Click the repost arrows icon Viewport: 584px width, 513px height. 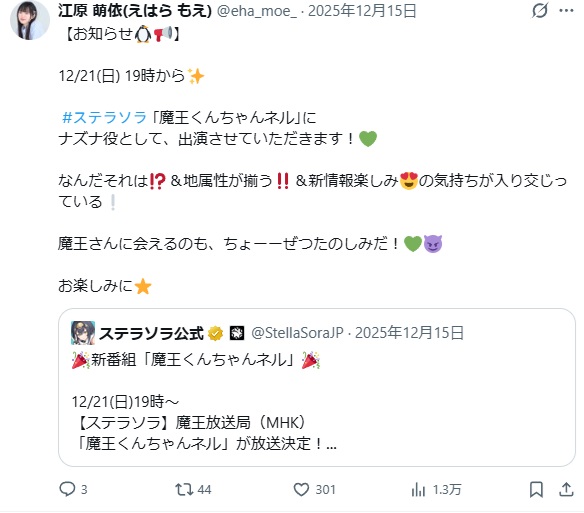click(184, 489)
